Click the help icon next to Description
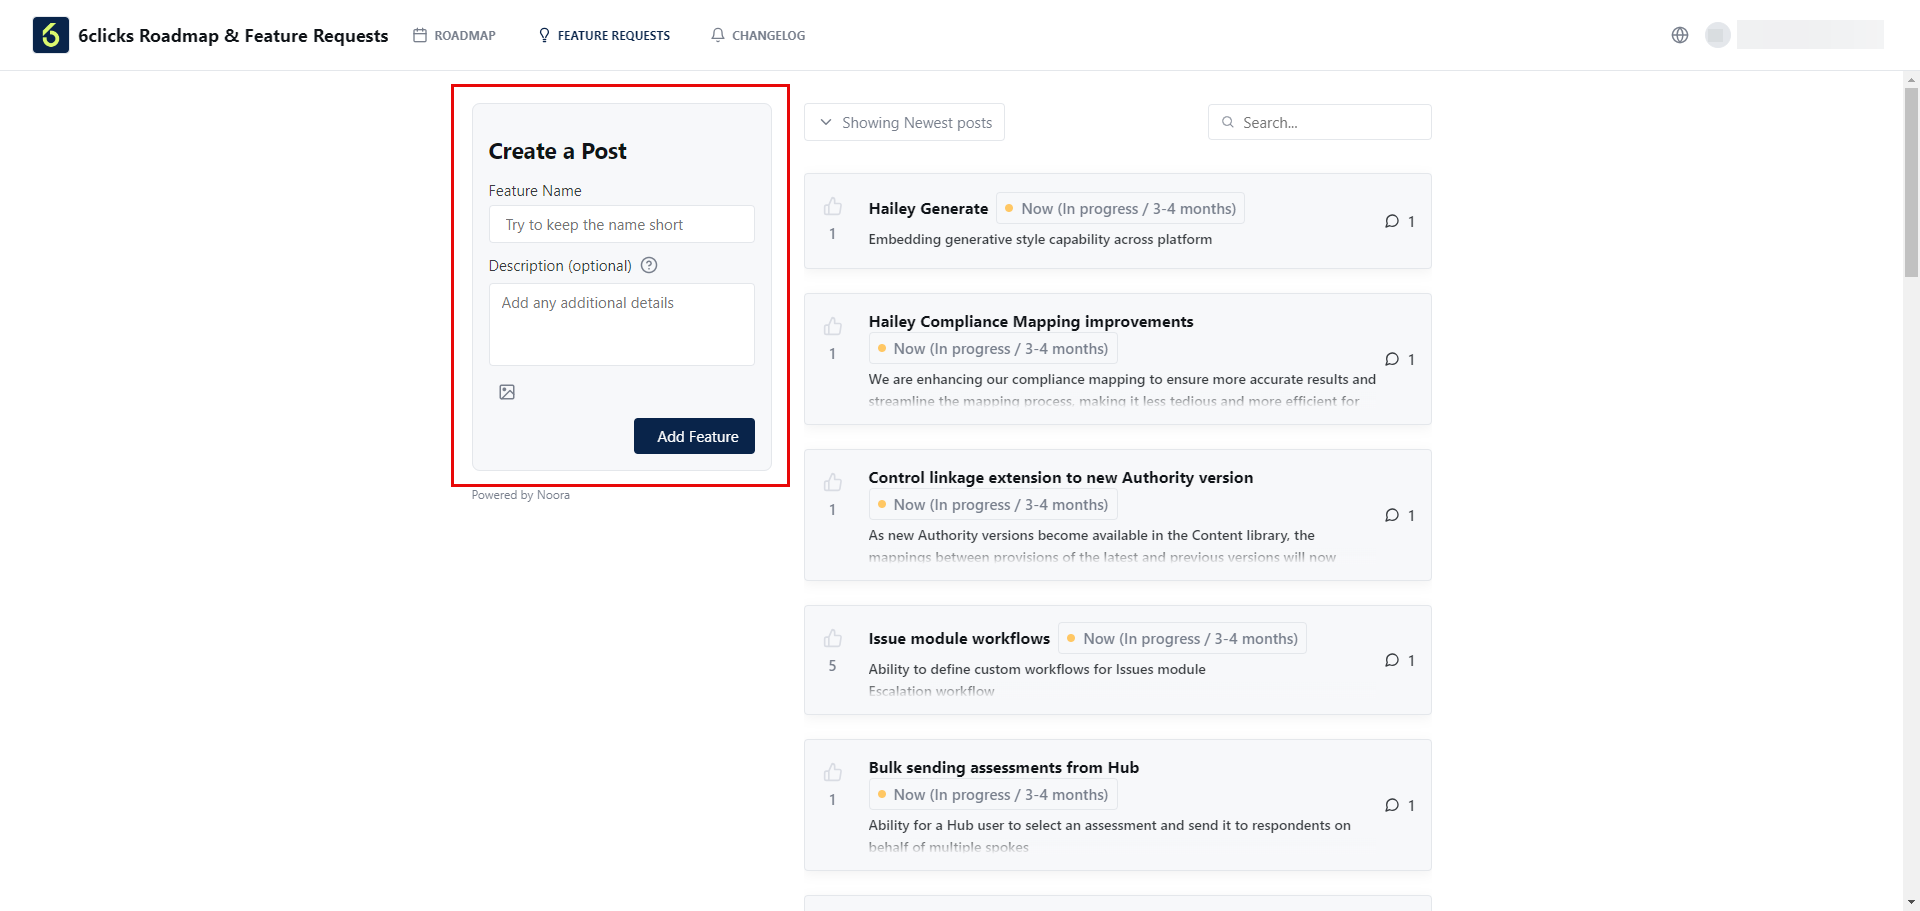Screen dimensions: 1920x911 point(649,265)
